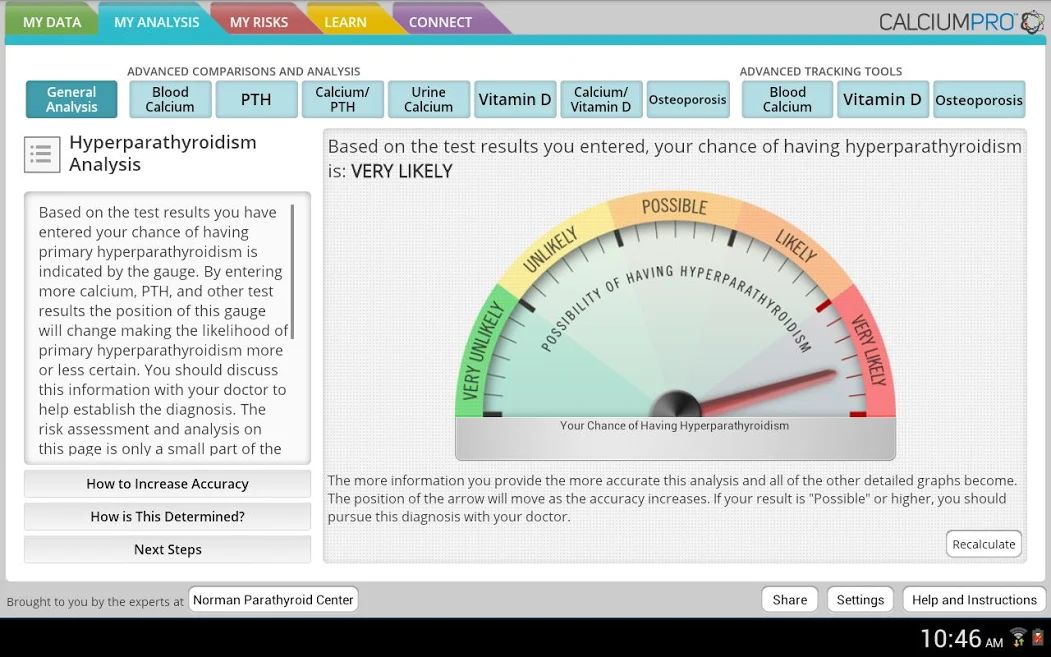1051x657 pixels.
Task: Select Urine Calcium analysis button
Action: click(x=428, y=100)
